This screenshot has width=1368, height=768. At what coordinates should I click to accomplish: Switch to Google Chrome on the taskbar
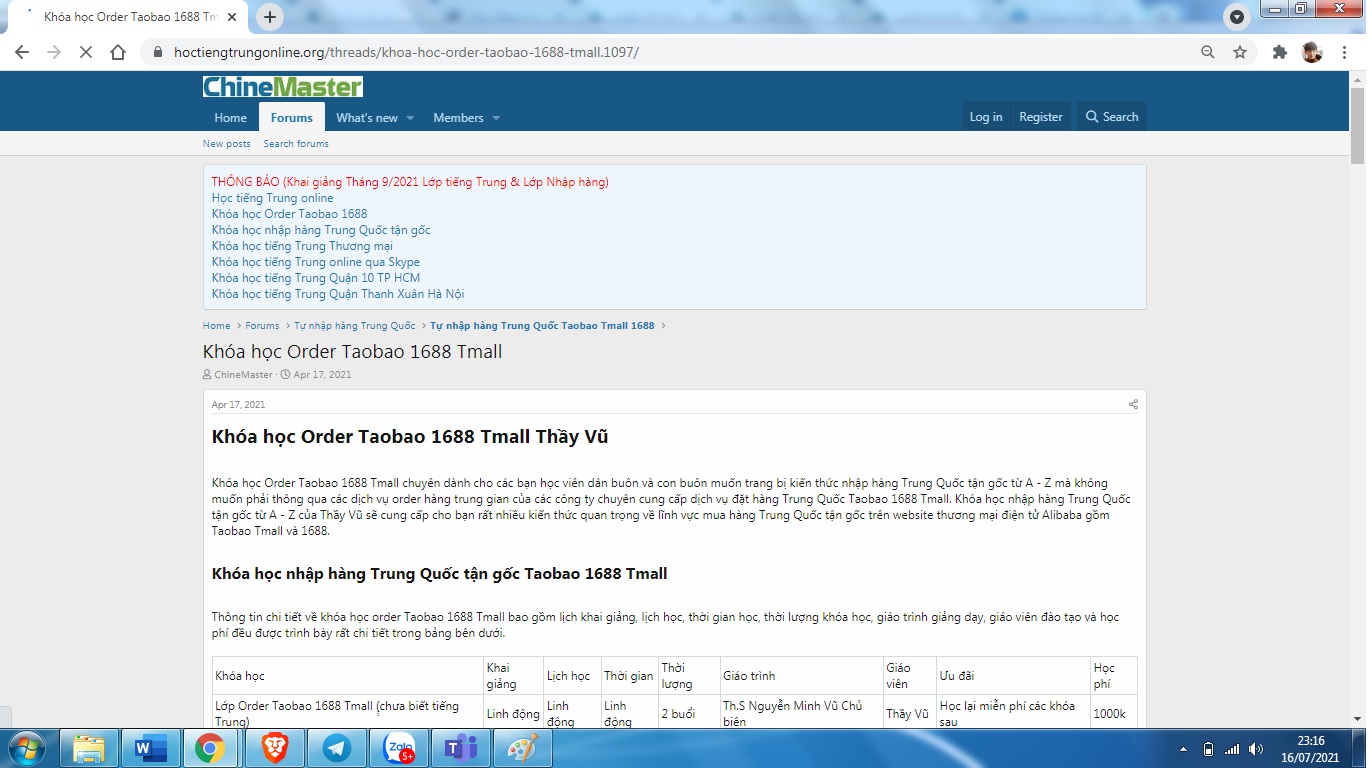(x=210, y=748)
